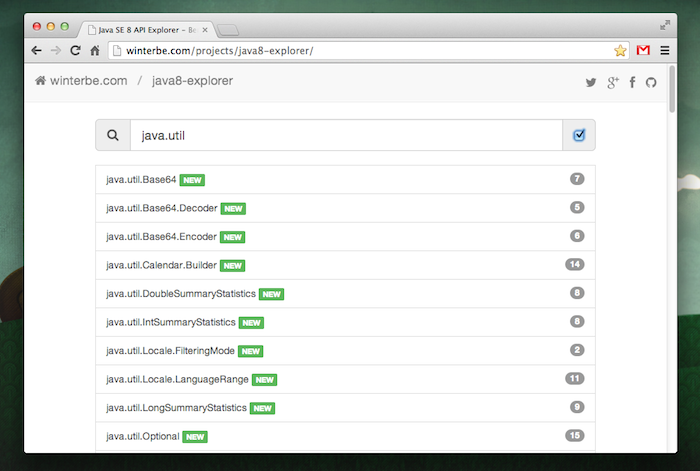The height and width of the screenshot is (471, 700).
Task: Go back with the browser back arrow
Action: 36,50
